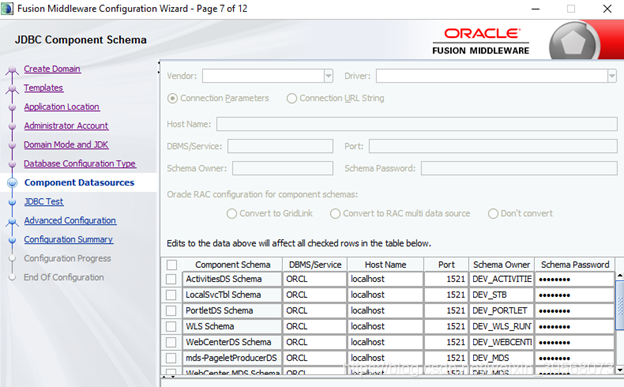Click port 1521 in PortletDS Schema row
624x387 pixels.
(x=446, y=311)
